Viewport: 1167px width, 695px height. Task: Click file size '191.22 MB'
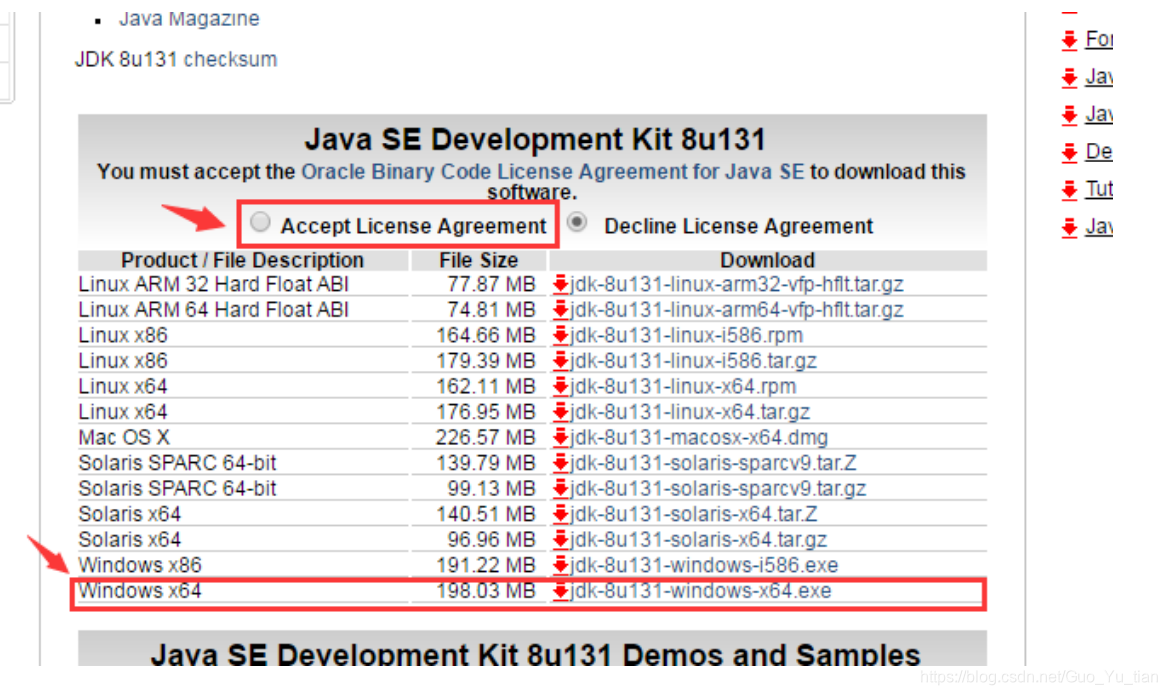(486, 565)
